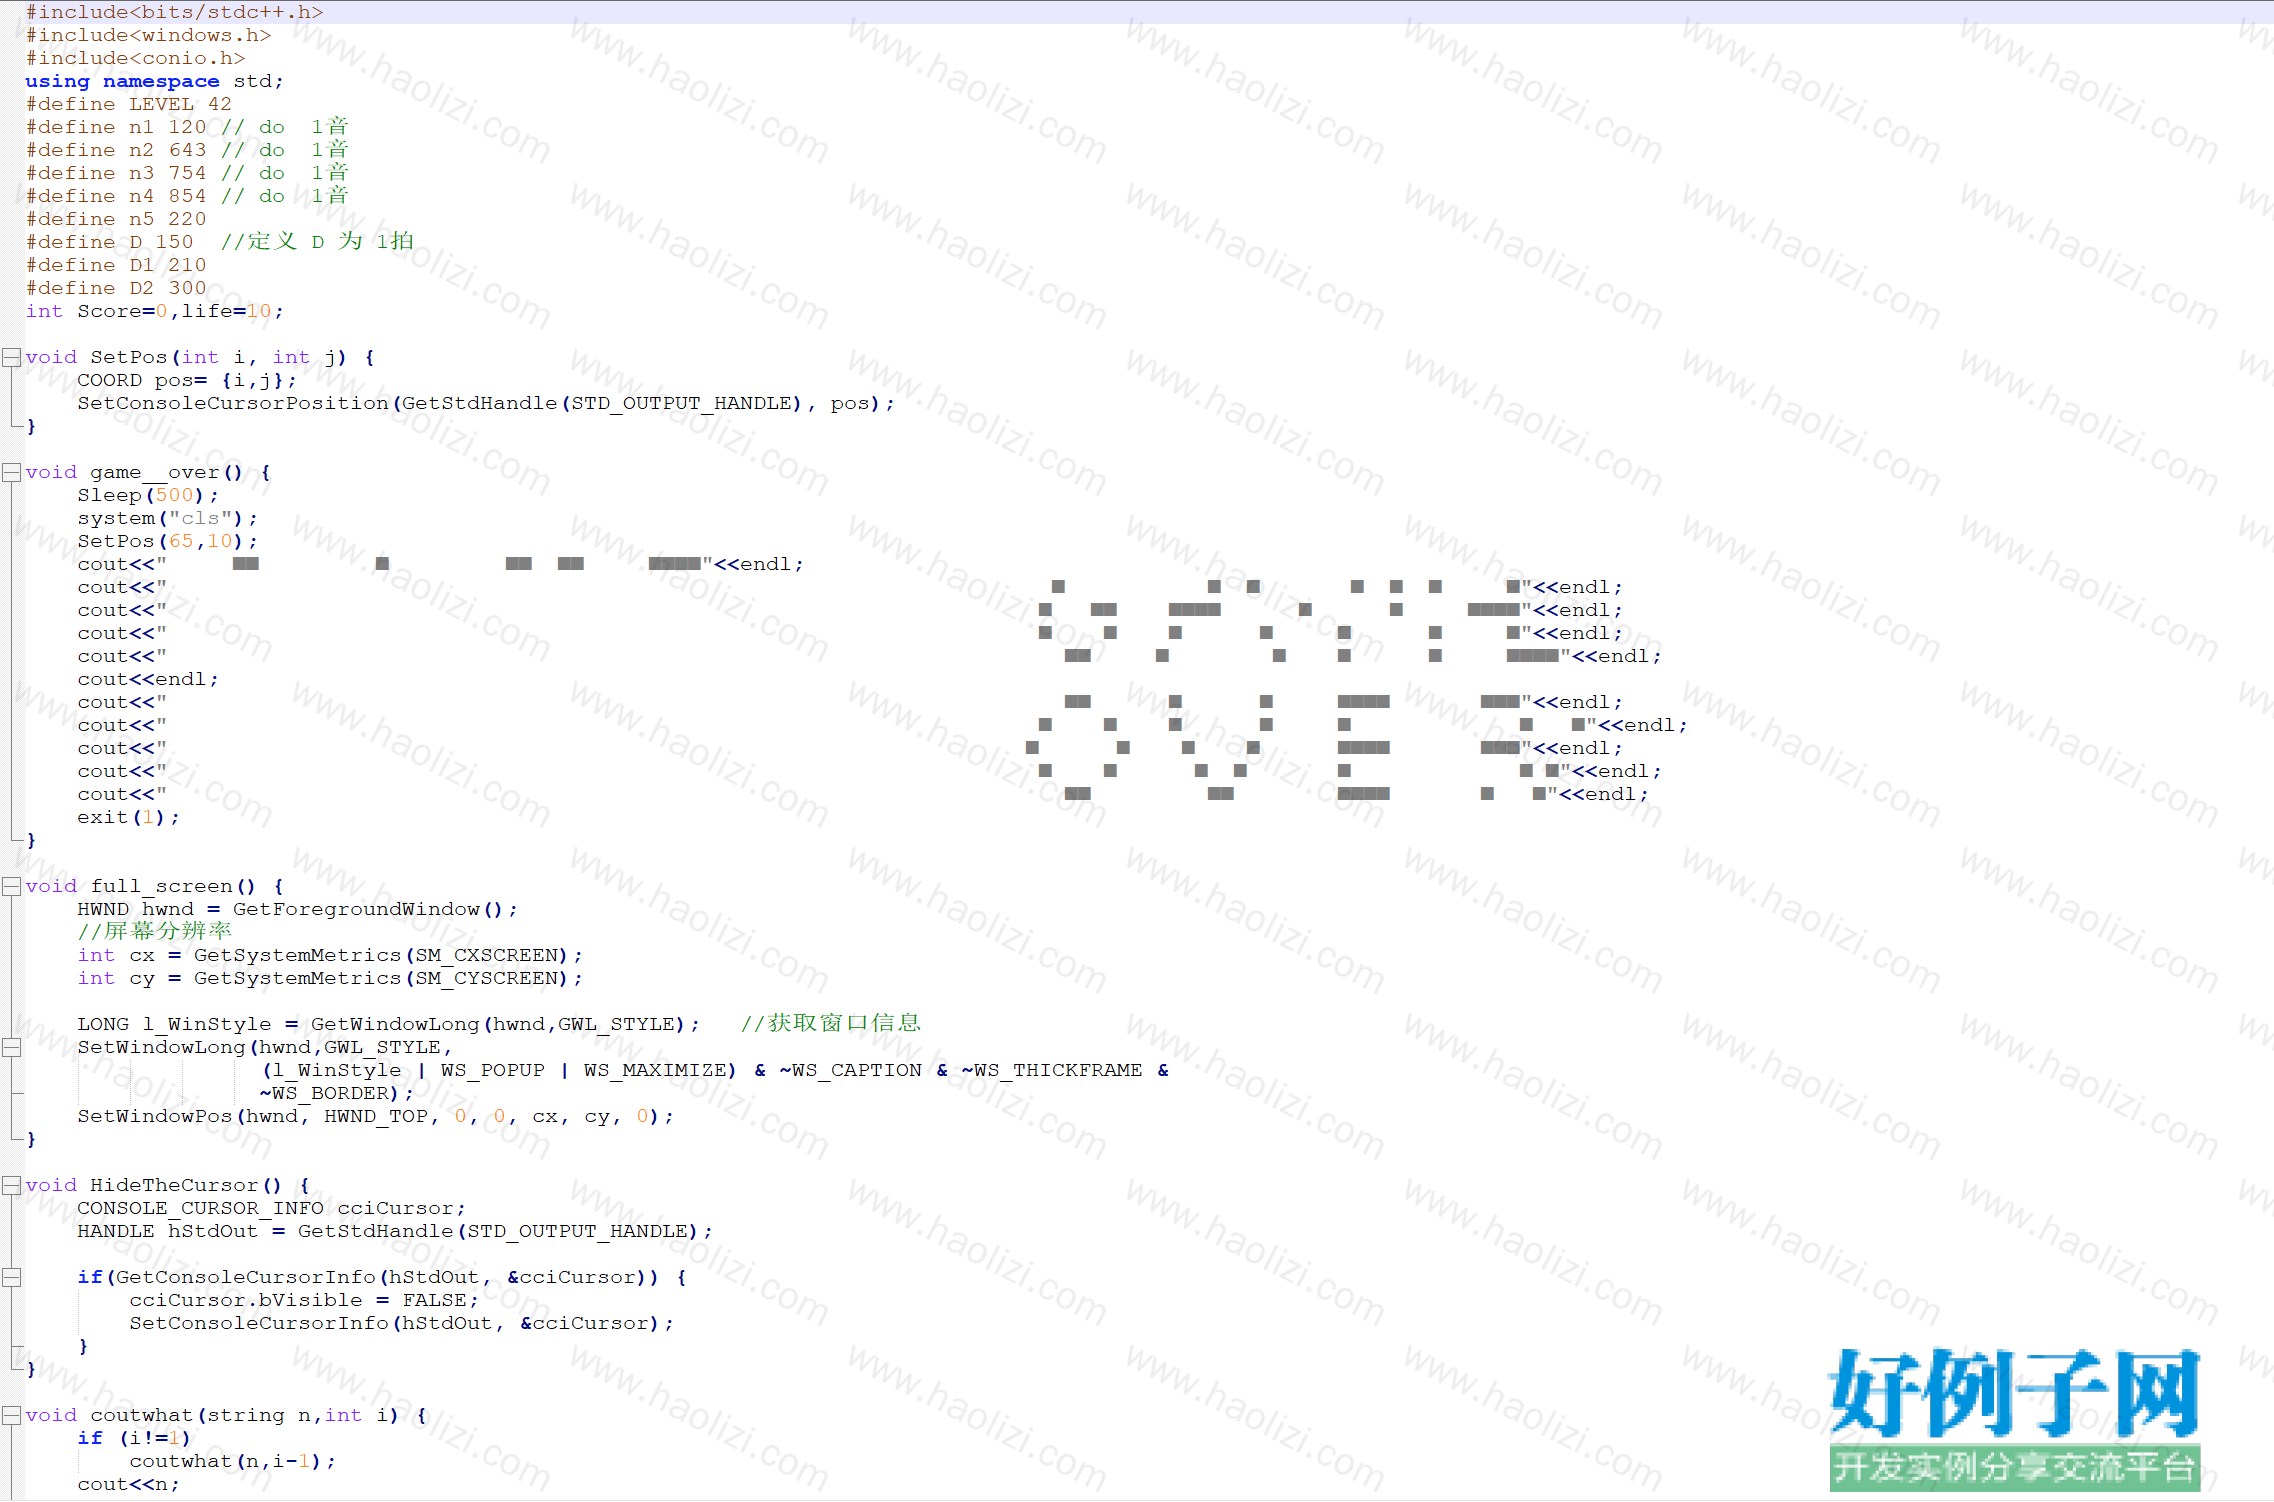The image size is (2274, 1502).
Task: Click the '#define D1 210' line
Action: click(116, 265)
